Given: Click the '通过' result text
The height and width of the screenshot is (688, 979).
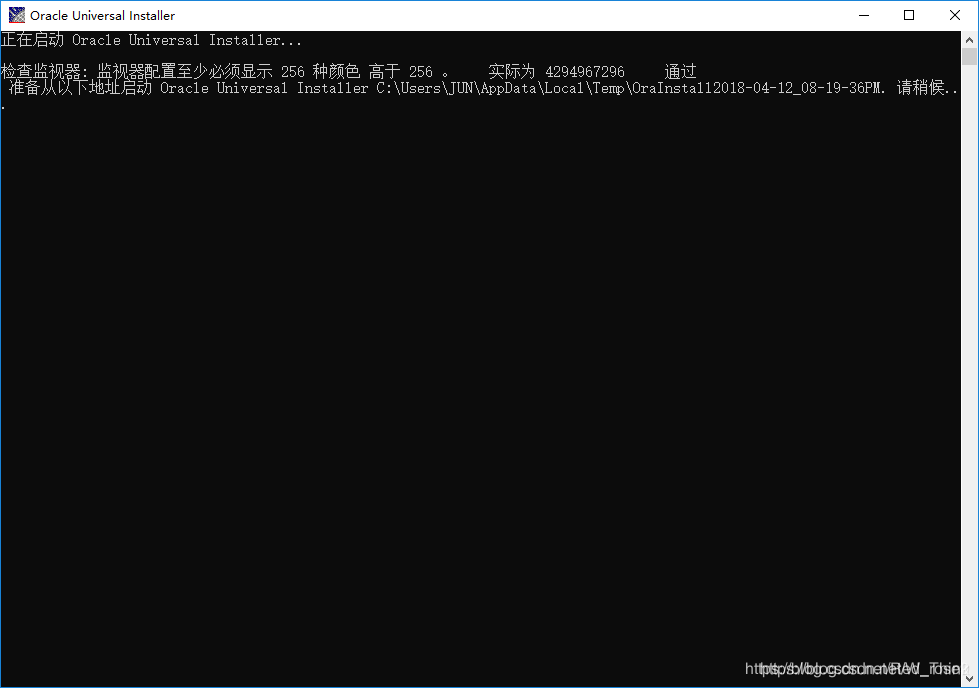Looking at the screenshot, I should coord(680,72).
